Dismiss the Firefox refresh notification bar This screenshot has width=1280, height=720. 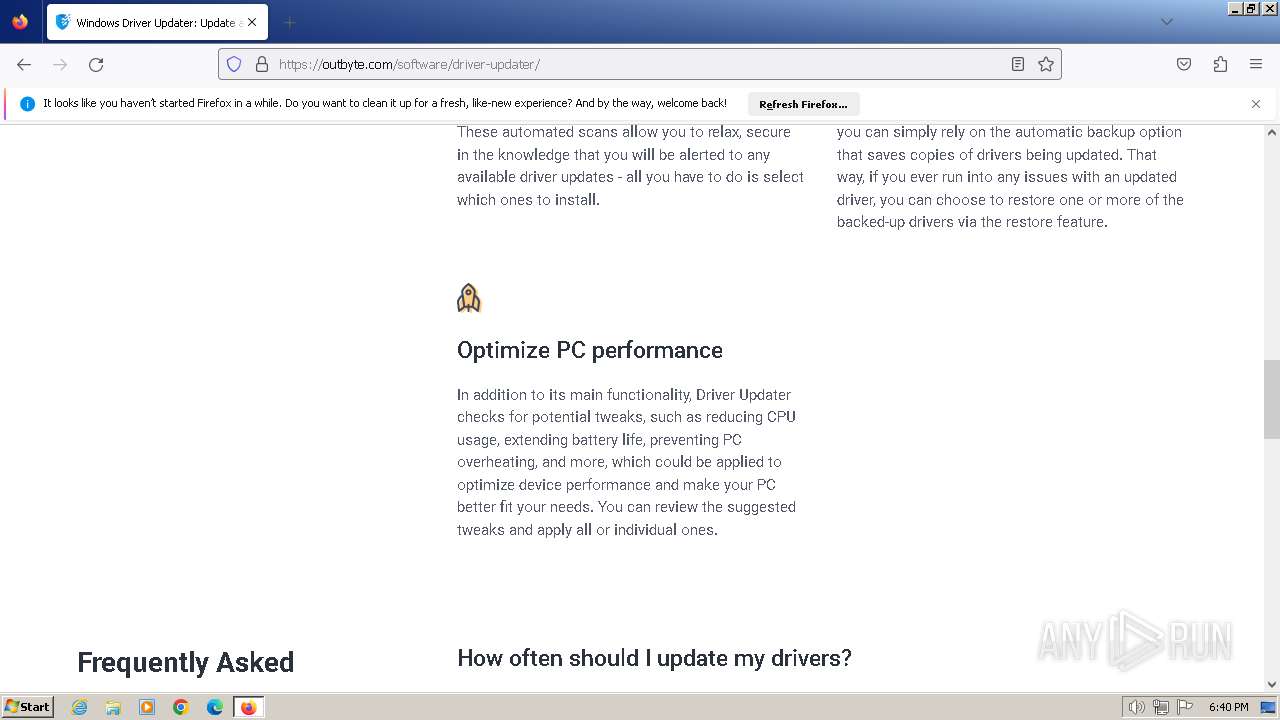coord(1256,104)
